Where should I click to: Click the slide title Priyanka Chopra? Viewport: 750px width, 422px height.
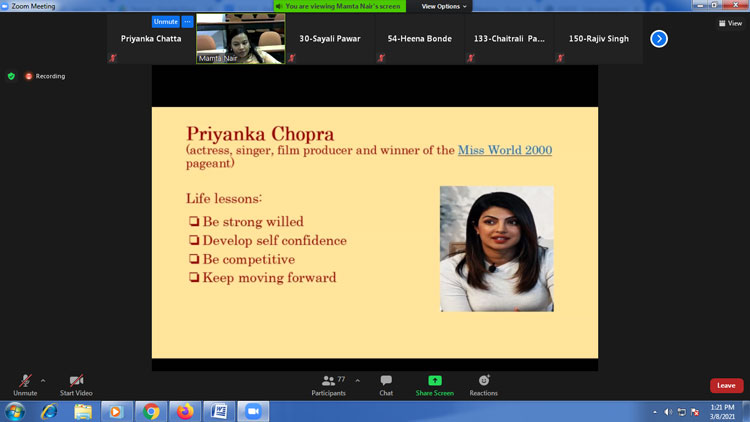point(260,133)
